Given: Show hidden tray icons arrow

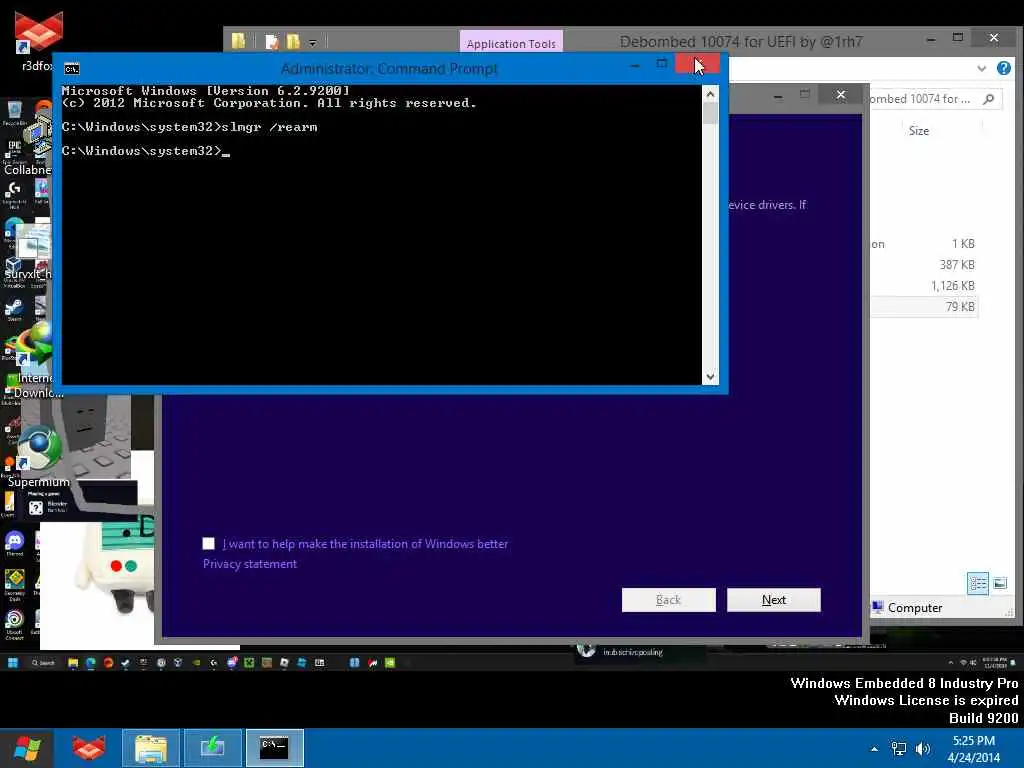Looking at the screenshot, I should coord(874,749).
